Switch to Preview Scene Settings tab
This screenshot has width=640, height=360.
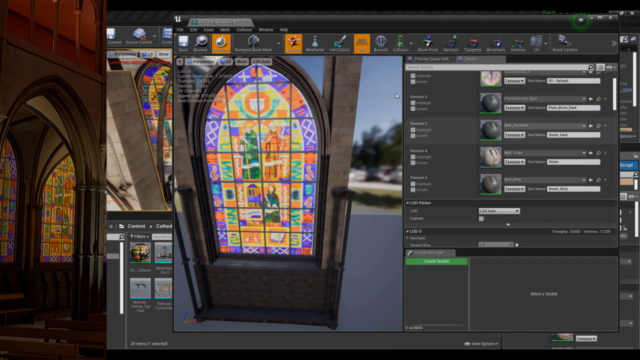[x=431, y=59]
